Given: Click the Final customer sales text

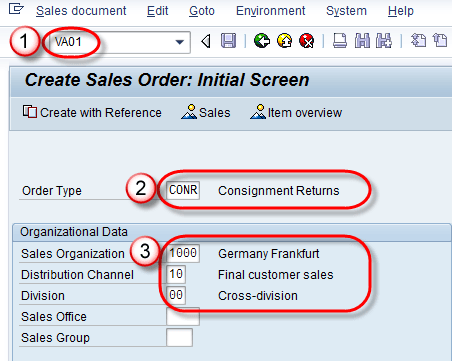Looking at the screenshot, I should (276, 275).
